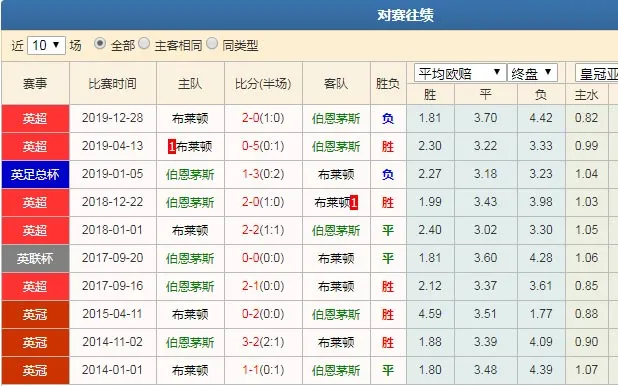Open the 平均欧赔 dropdown
The width and height of the screenshot is (618, 386).
(x=460, y=73)
